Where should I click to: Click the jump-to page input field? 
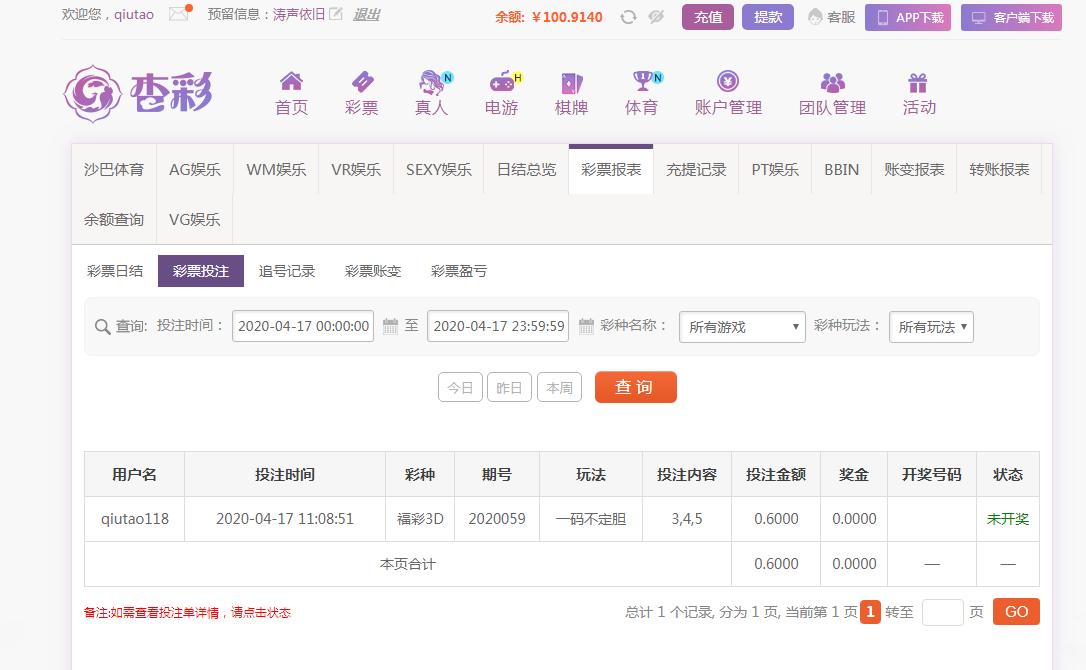pos(943,612)
